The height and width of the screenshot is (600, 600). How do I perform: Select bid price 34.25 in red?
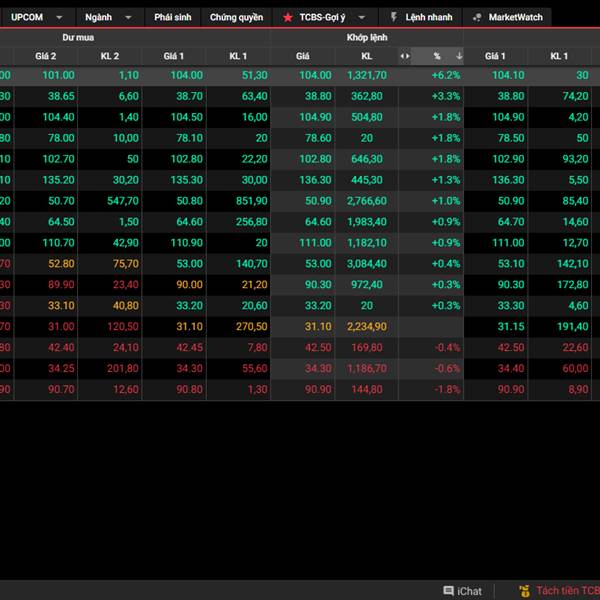click(61, 368)
